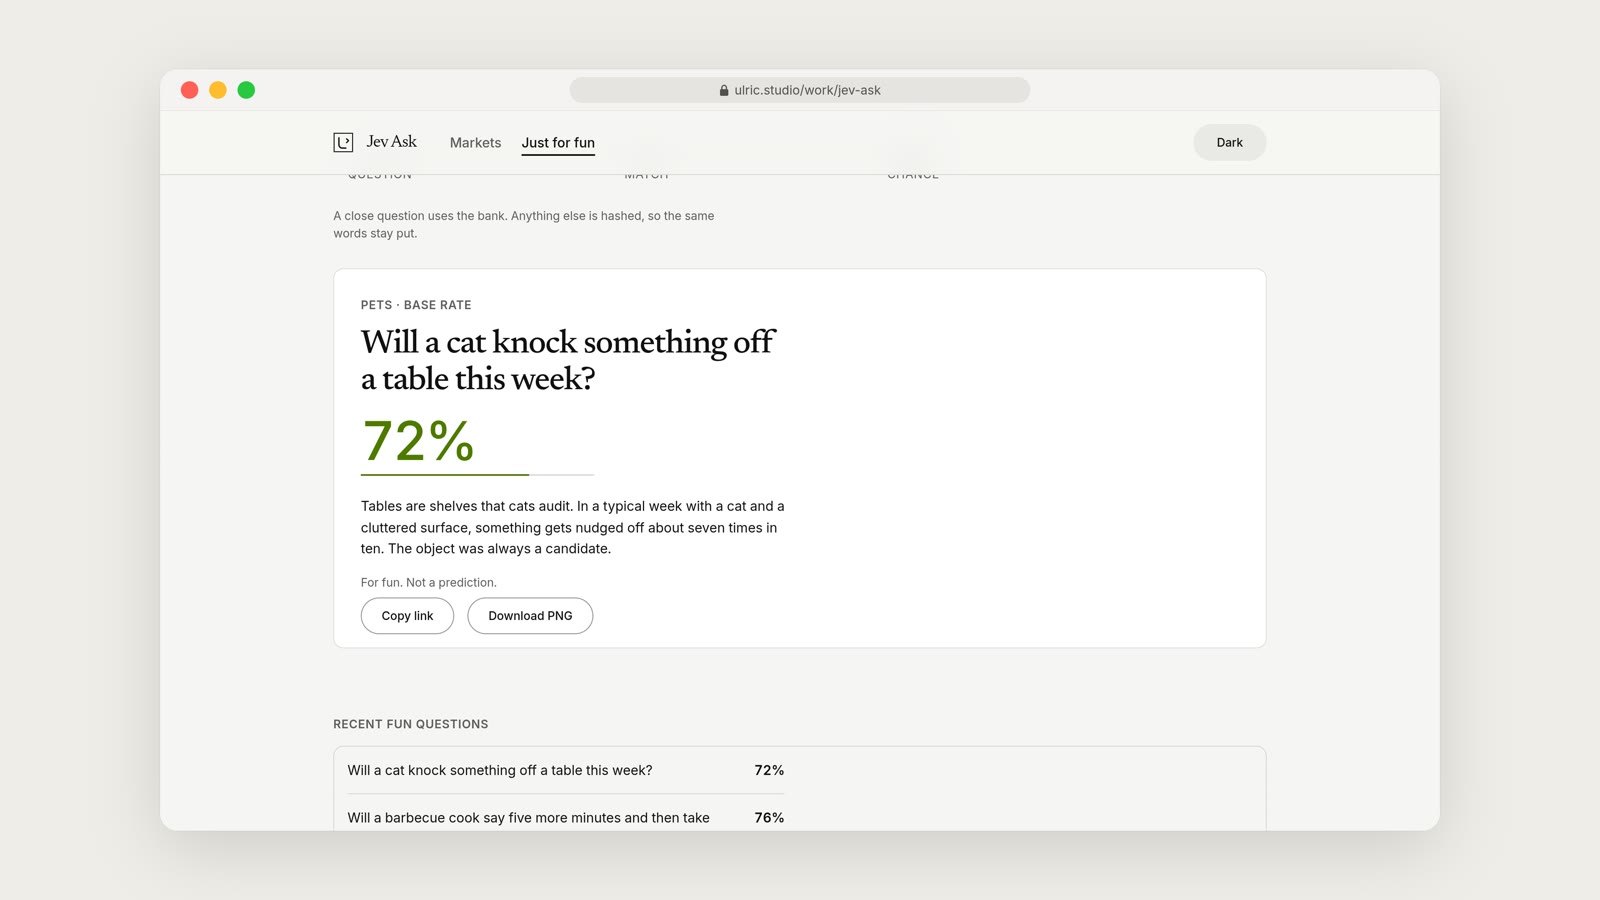The image size is (1600, 900).
Task: Click the paragraph starting "Tables are shelves that cats audit"
Action: pos(573,527)
